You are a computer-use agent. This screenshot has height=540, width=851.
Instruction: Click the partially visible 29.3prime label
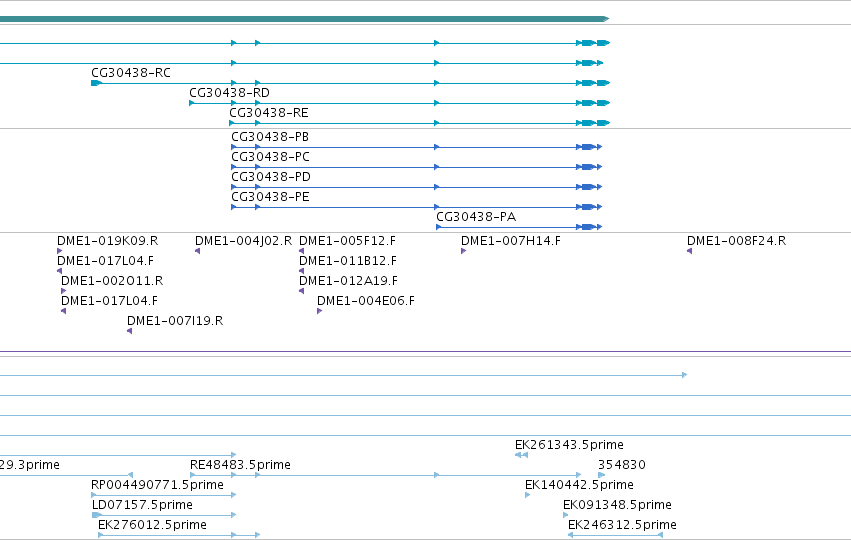(x=30, y=465)
